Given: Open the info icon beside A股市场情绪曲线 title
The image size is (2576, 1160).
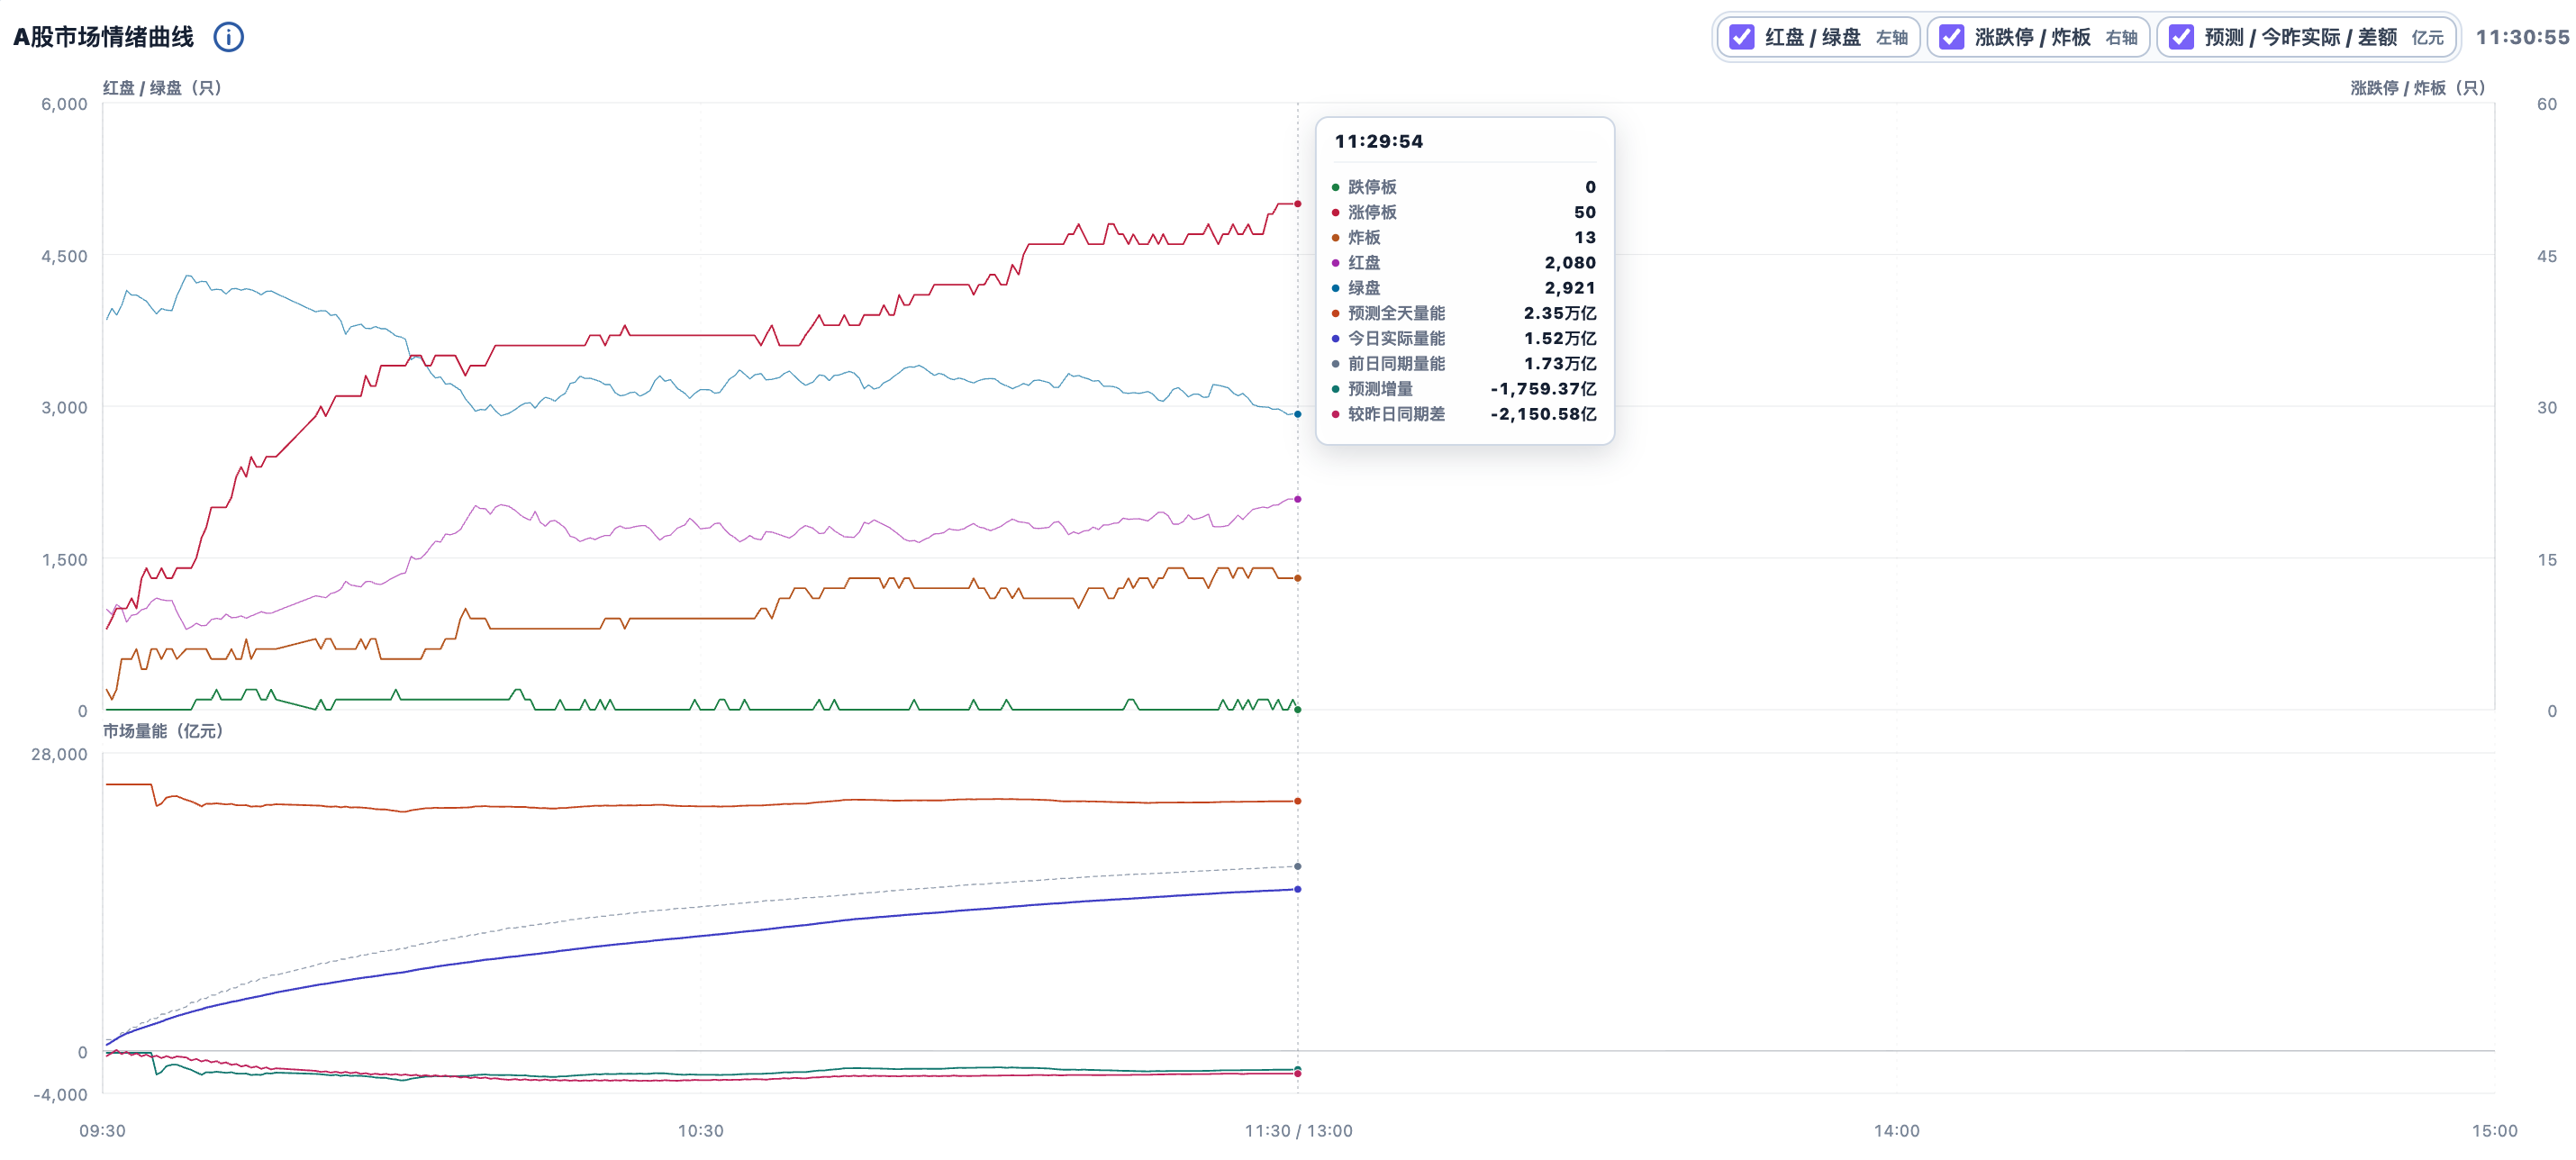Looking at the screenshot, I should [x=229, y=37].
